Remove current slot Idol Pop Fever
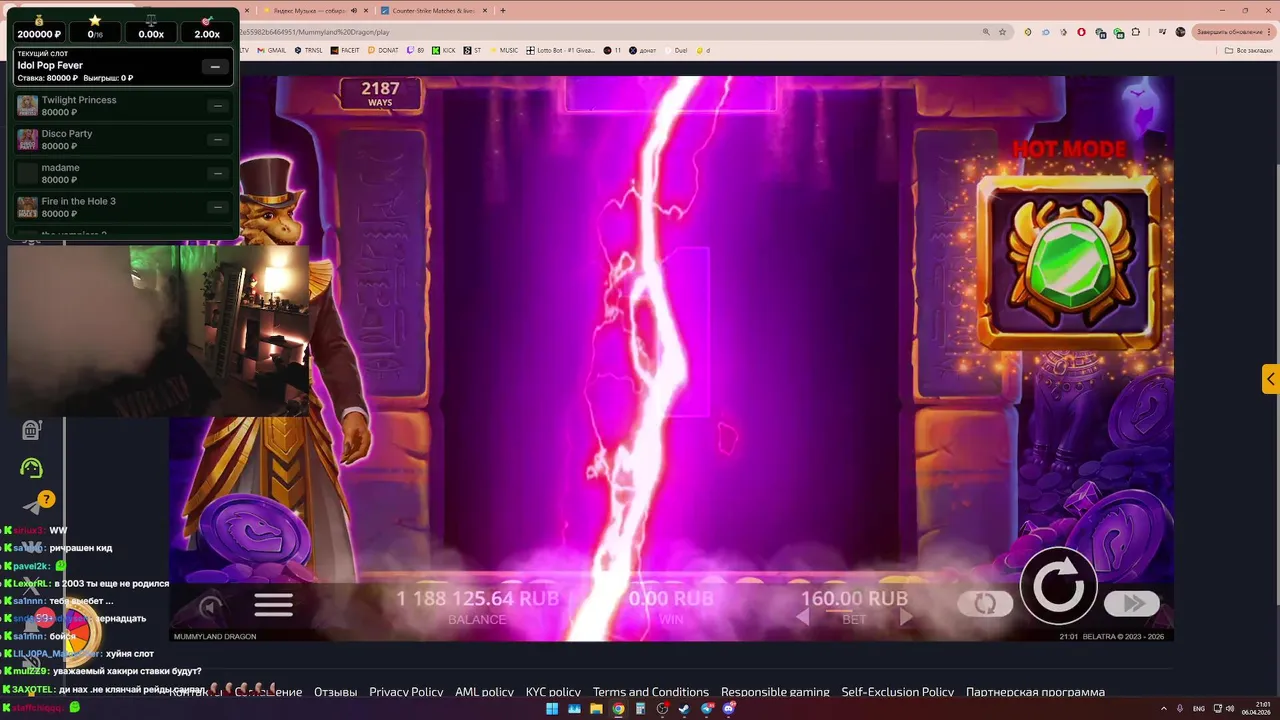This screenshot has height=720, width=1280. point(215,66)
